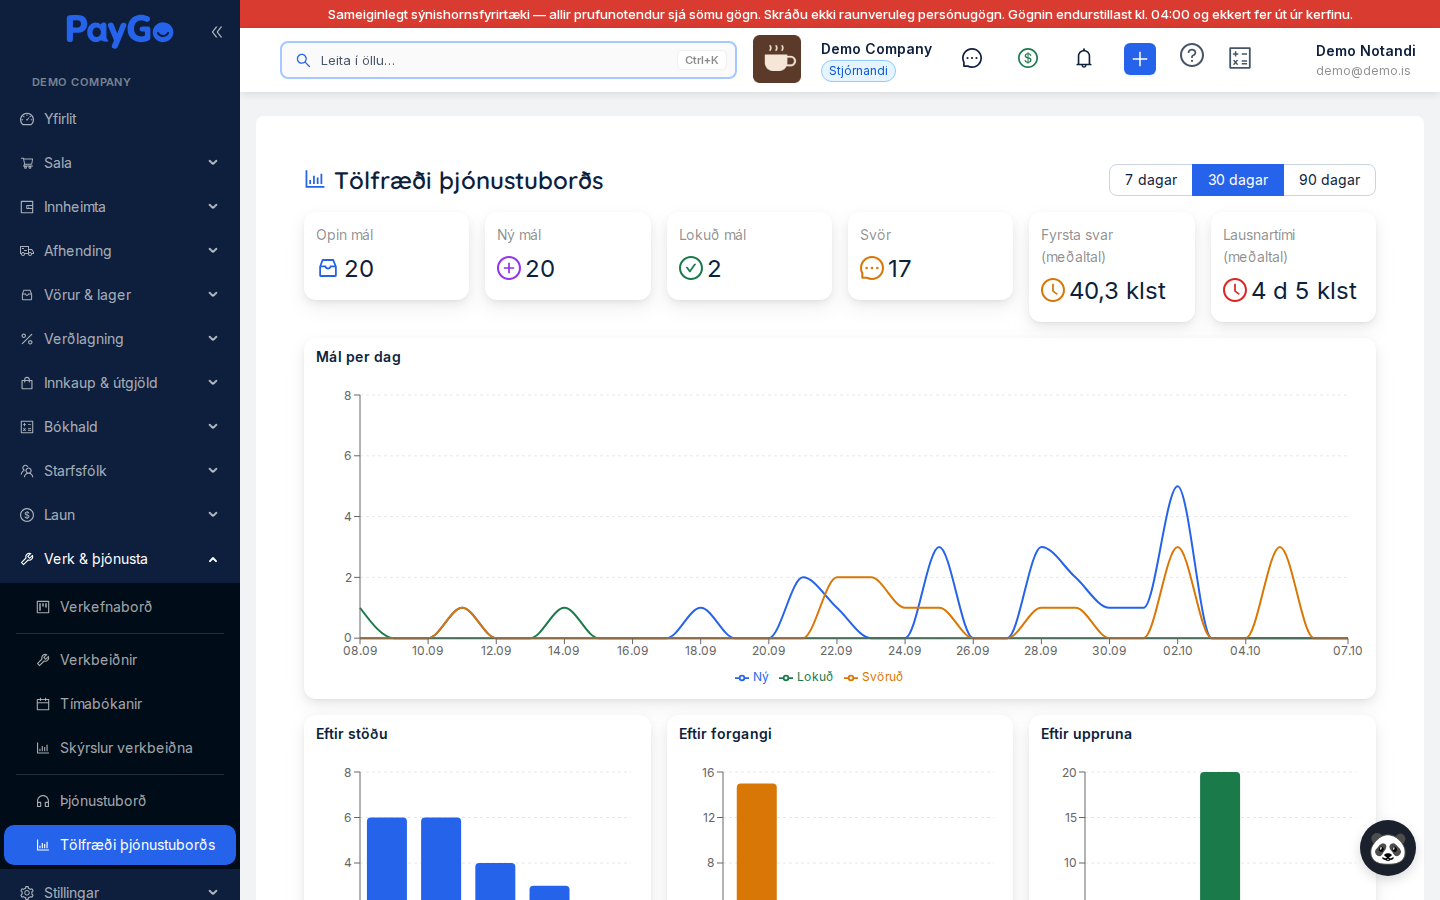Click the blue plus quick-create button
Screen dimensions: 1440x900
click(1140, 59)
